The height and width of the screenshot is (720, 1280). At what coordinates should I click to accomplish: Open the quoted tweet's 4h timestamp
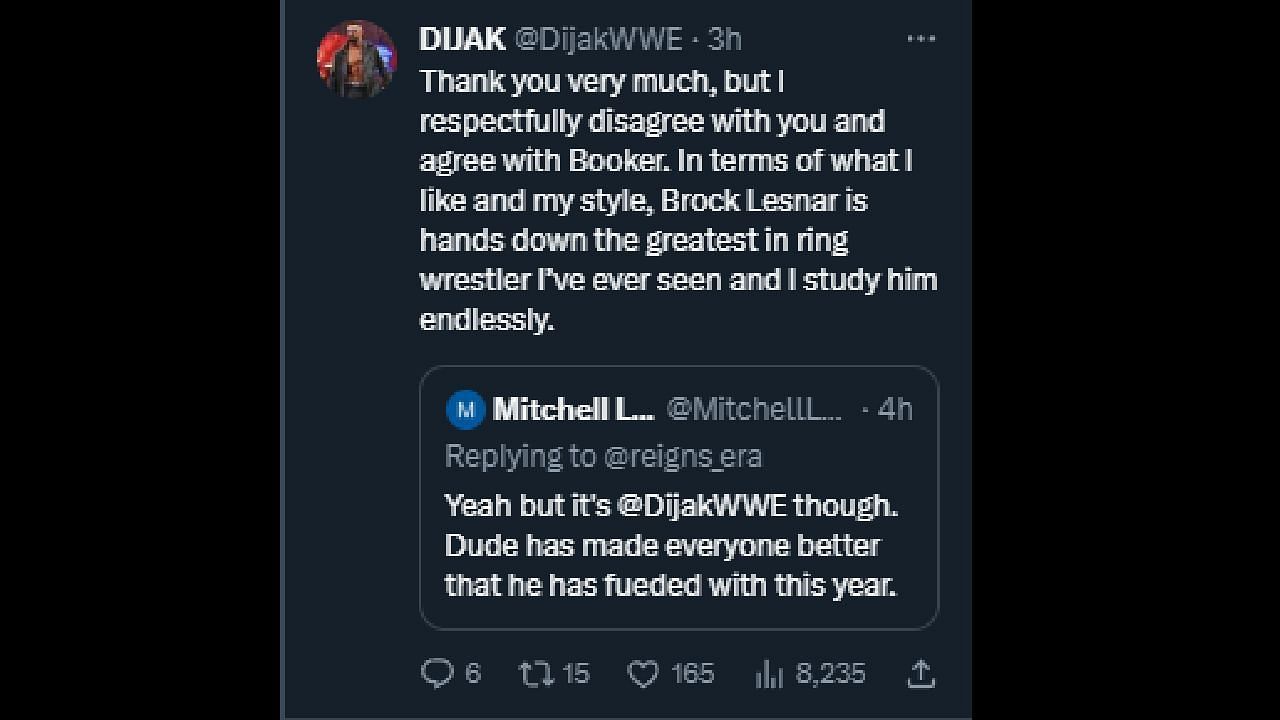click(894, 409)
